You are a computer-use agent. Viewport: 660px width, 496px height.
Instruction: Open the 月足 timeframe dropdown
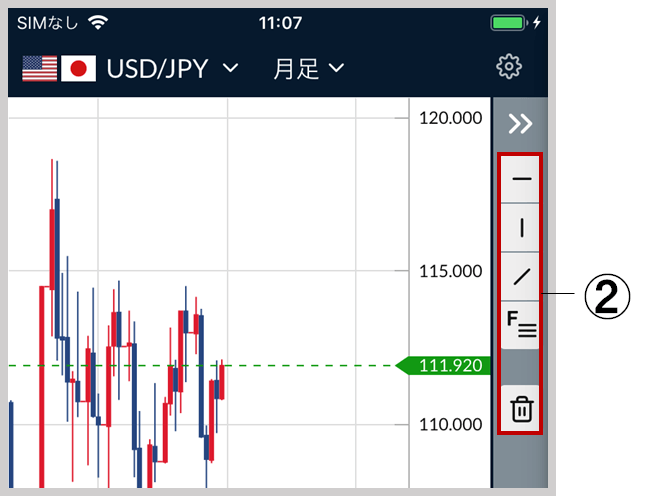pyautogui.click(x=309, y=69)
